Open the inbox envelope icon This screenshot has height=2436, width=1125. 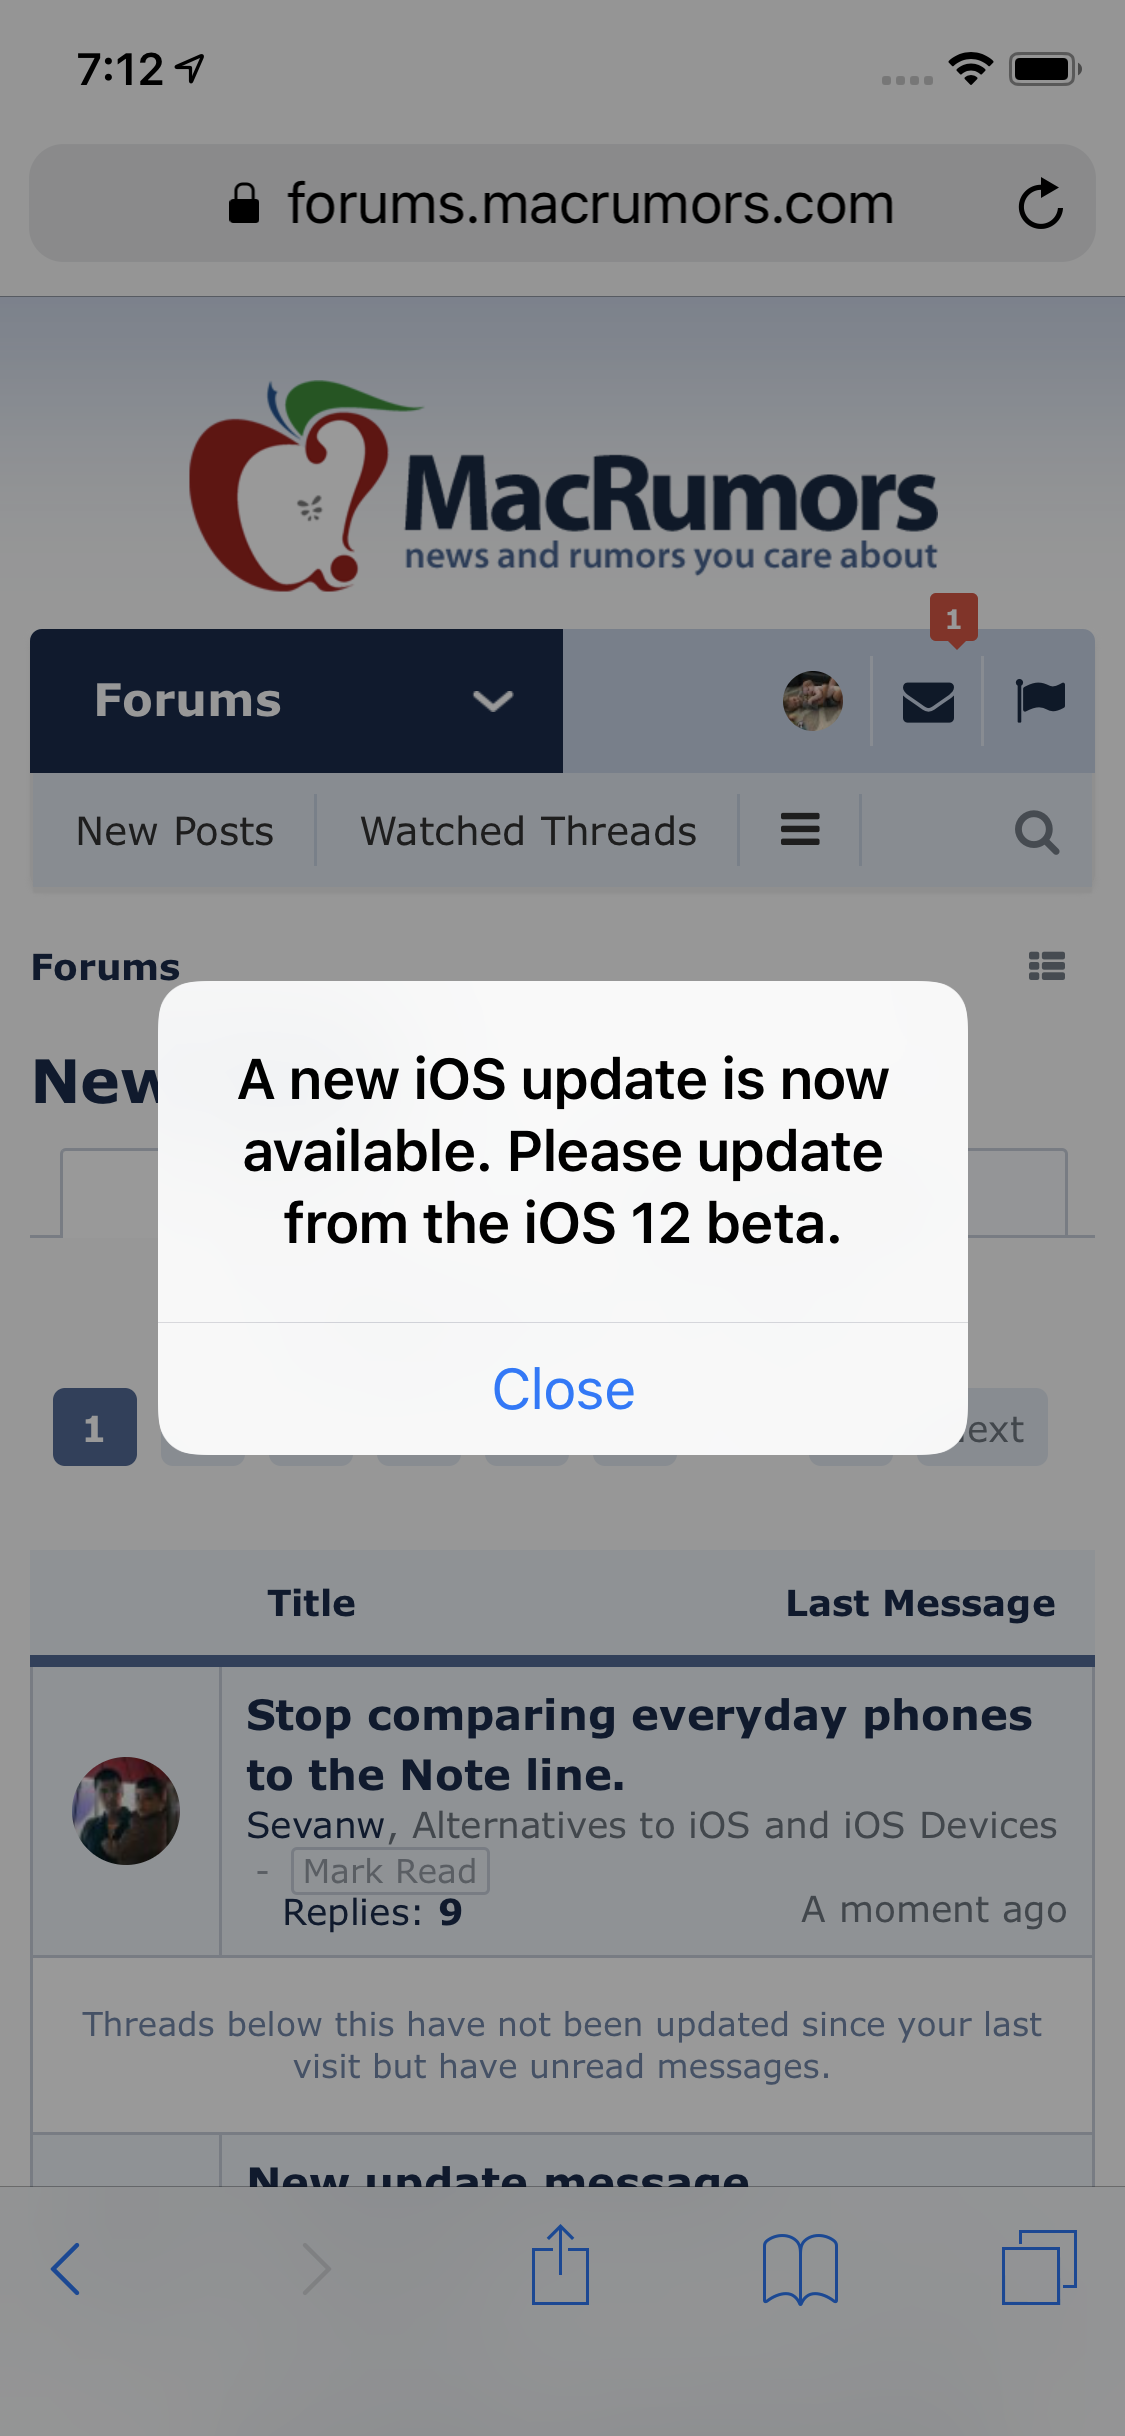tap(928, 701)
